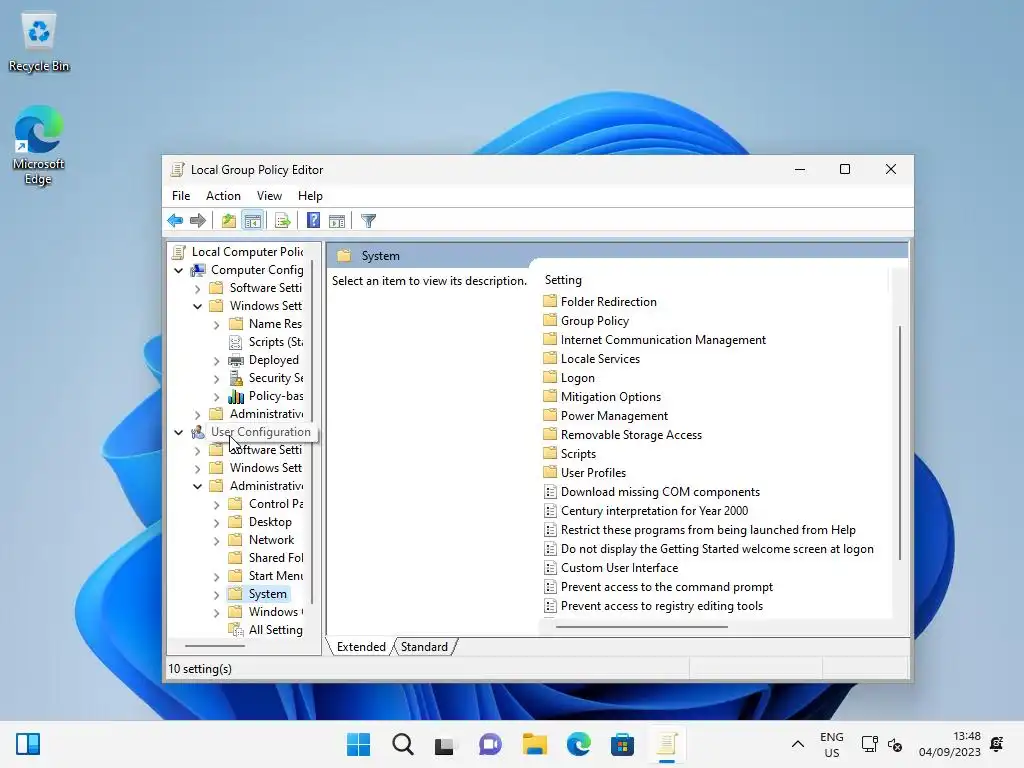Image resolution: width=1024 pixels, height=768 pixels.
Task: Open the Windows Start button
Action: click(x=359, y=744)
